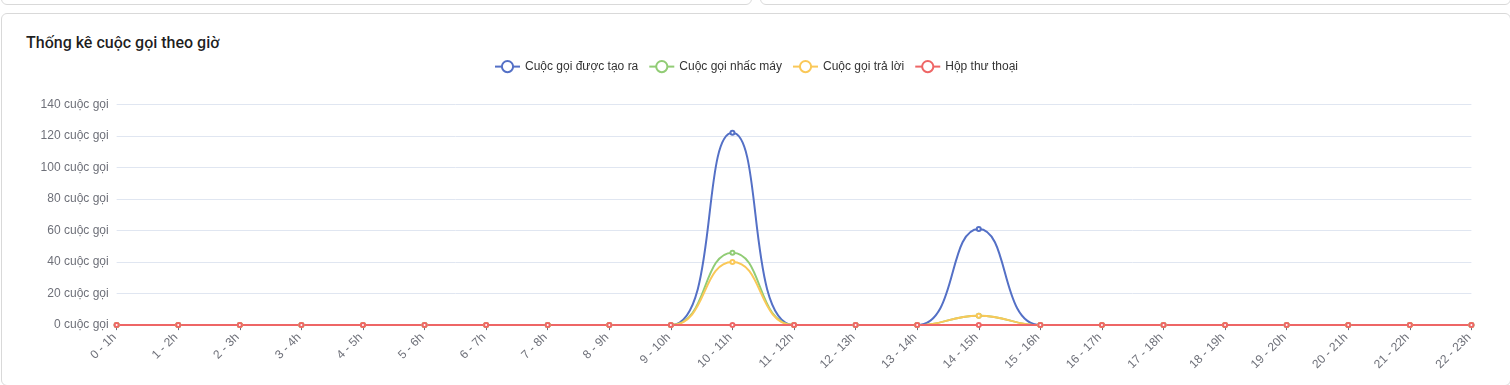Click the '3 - 4h' hour label
The width and height of the screenshot is (1510, 385).
pos(288,346)
